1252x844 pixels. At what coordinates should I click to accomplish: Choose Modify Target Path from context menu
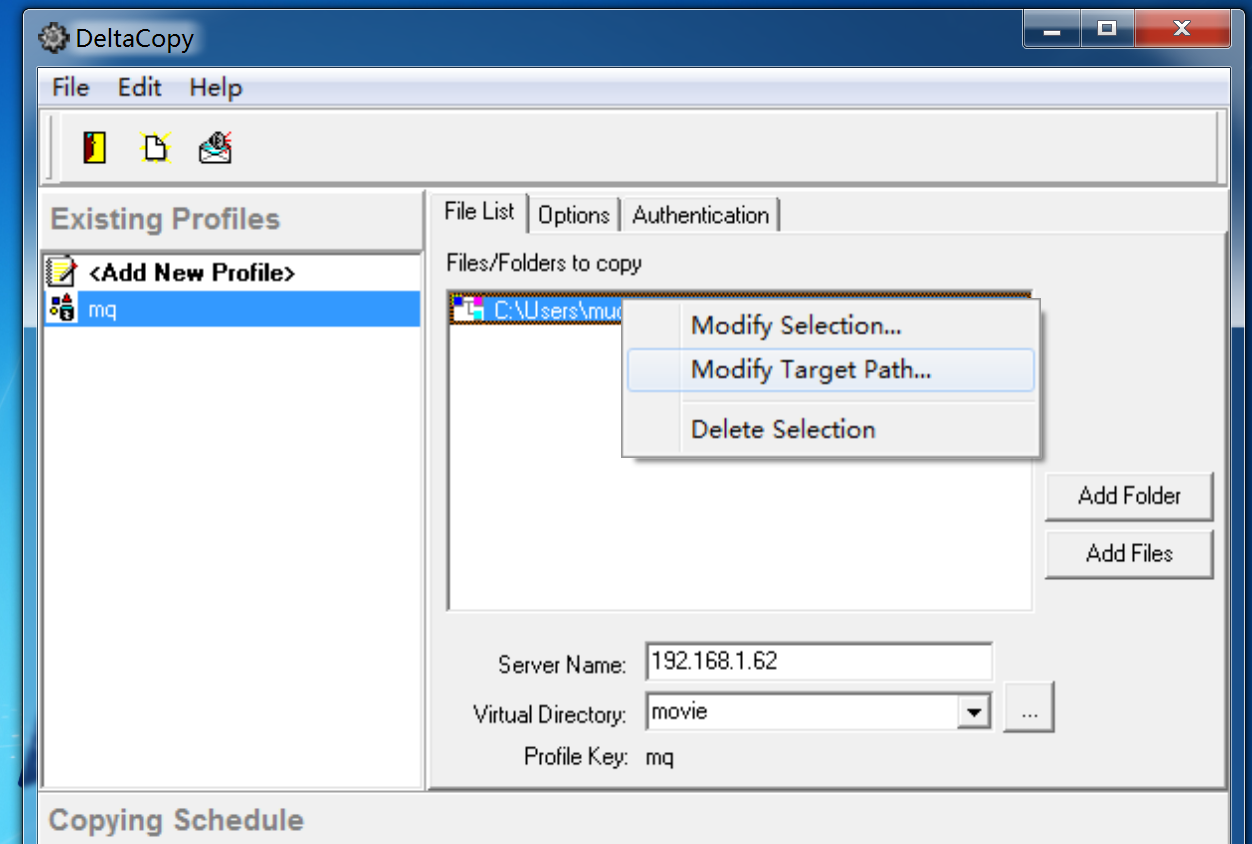click(x=810, y=370)
